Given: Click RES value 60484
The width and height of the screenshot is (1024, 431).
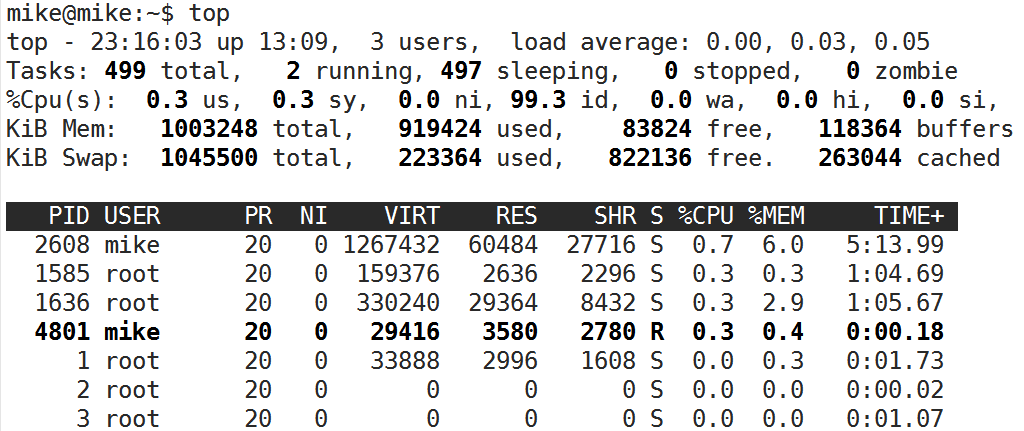Looking at the screenshot, I should [x=503, y=245].
